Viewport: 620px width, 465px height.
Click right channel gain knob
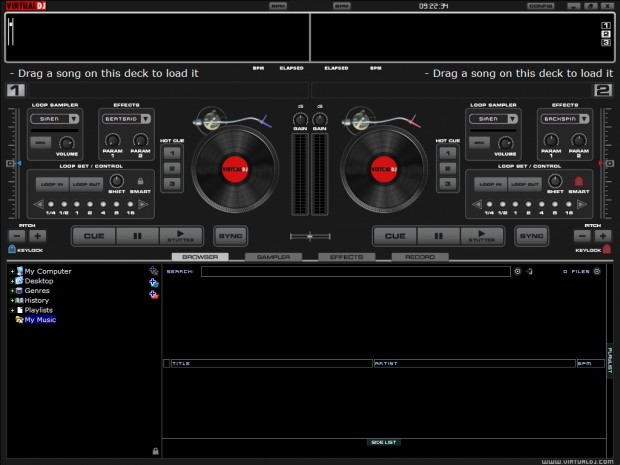point(319,119)
